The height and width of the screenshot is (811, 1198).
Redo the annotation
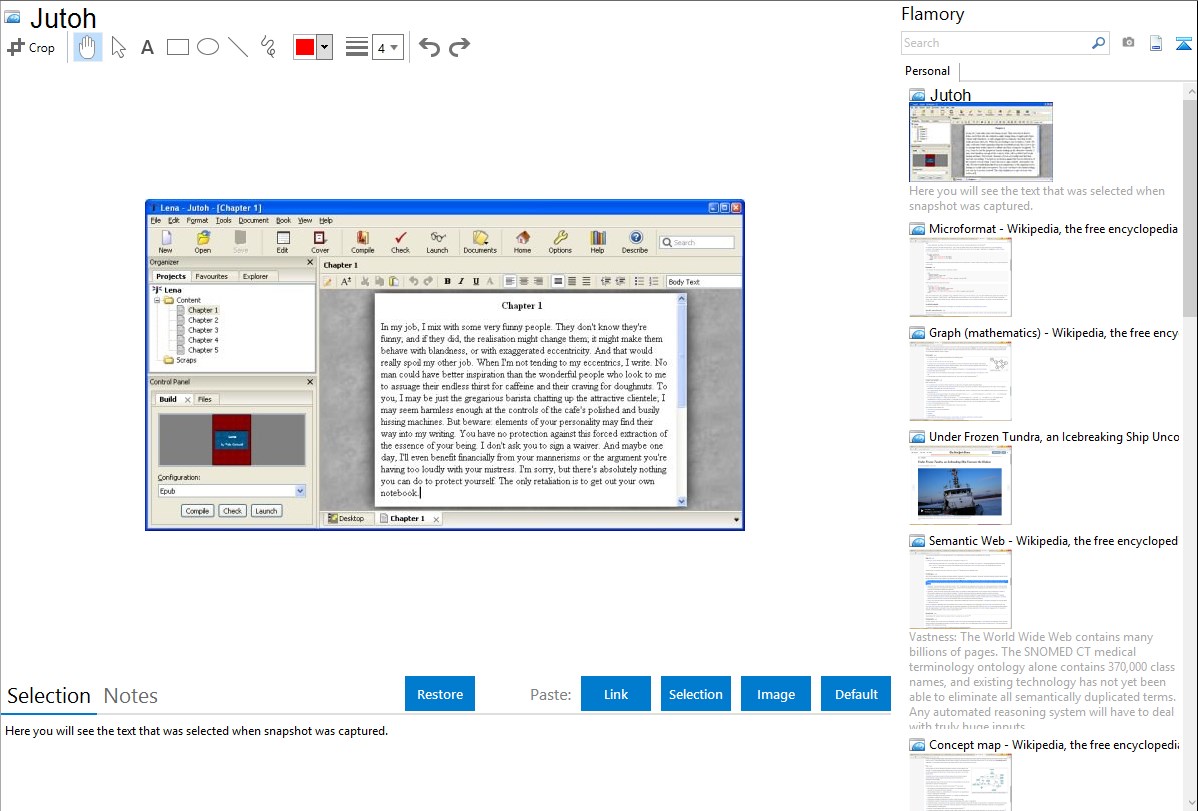(x=459, y=47)
